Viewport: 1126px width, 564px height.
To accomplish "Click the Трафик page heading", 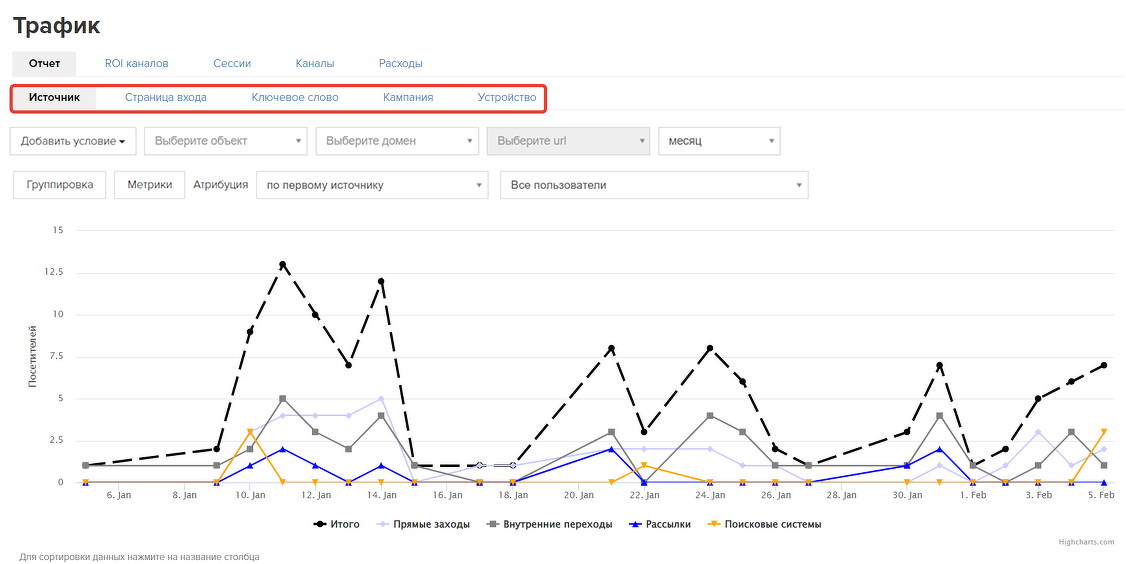I will 57,26.
